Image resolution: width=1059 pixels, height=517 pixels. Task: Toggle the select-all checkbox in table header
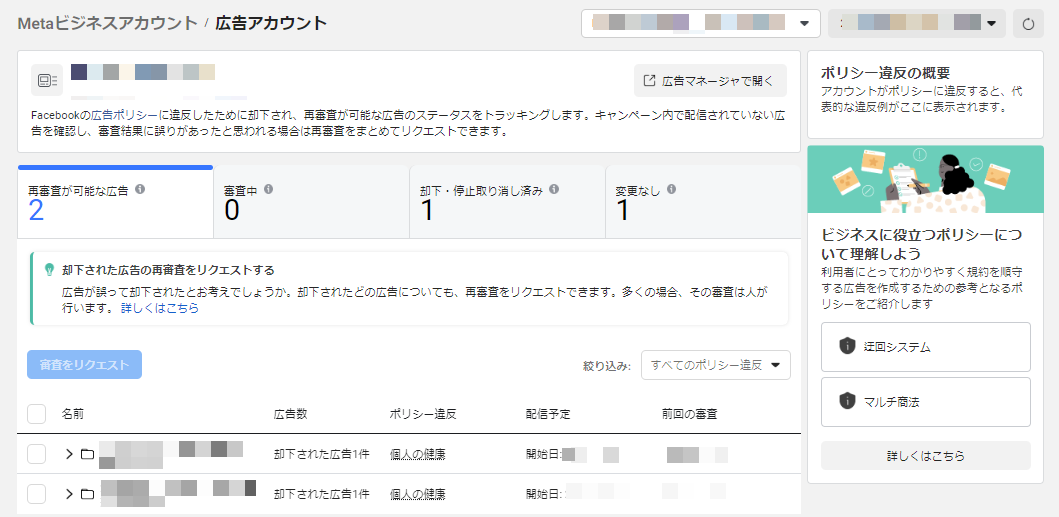(37, 413)
